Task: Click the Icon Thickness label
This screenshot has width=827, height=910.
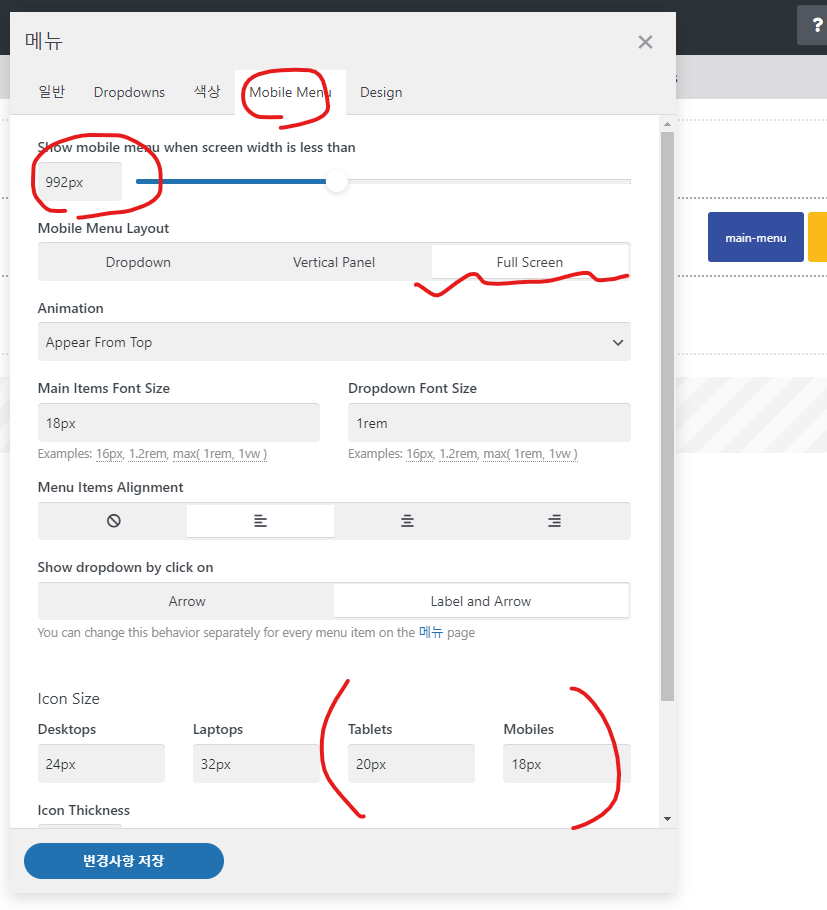Action: 84,810
